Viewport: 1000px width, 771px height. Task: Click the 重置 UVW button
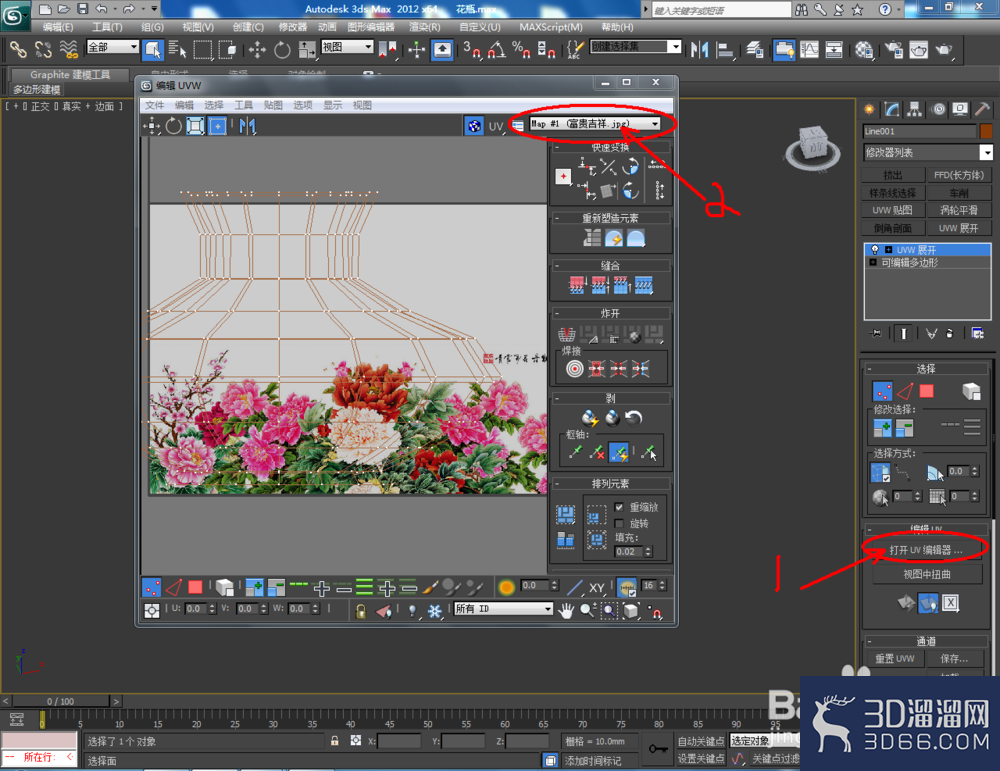894,658
